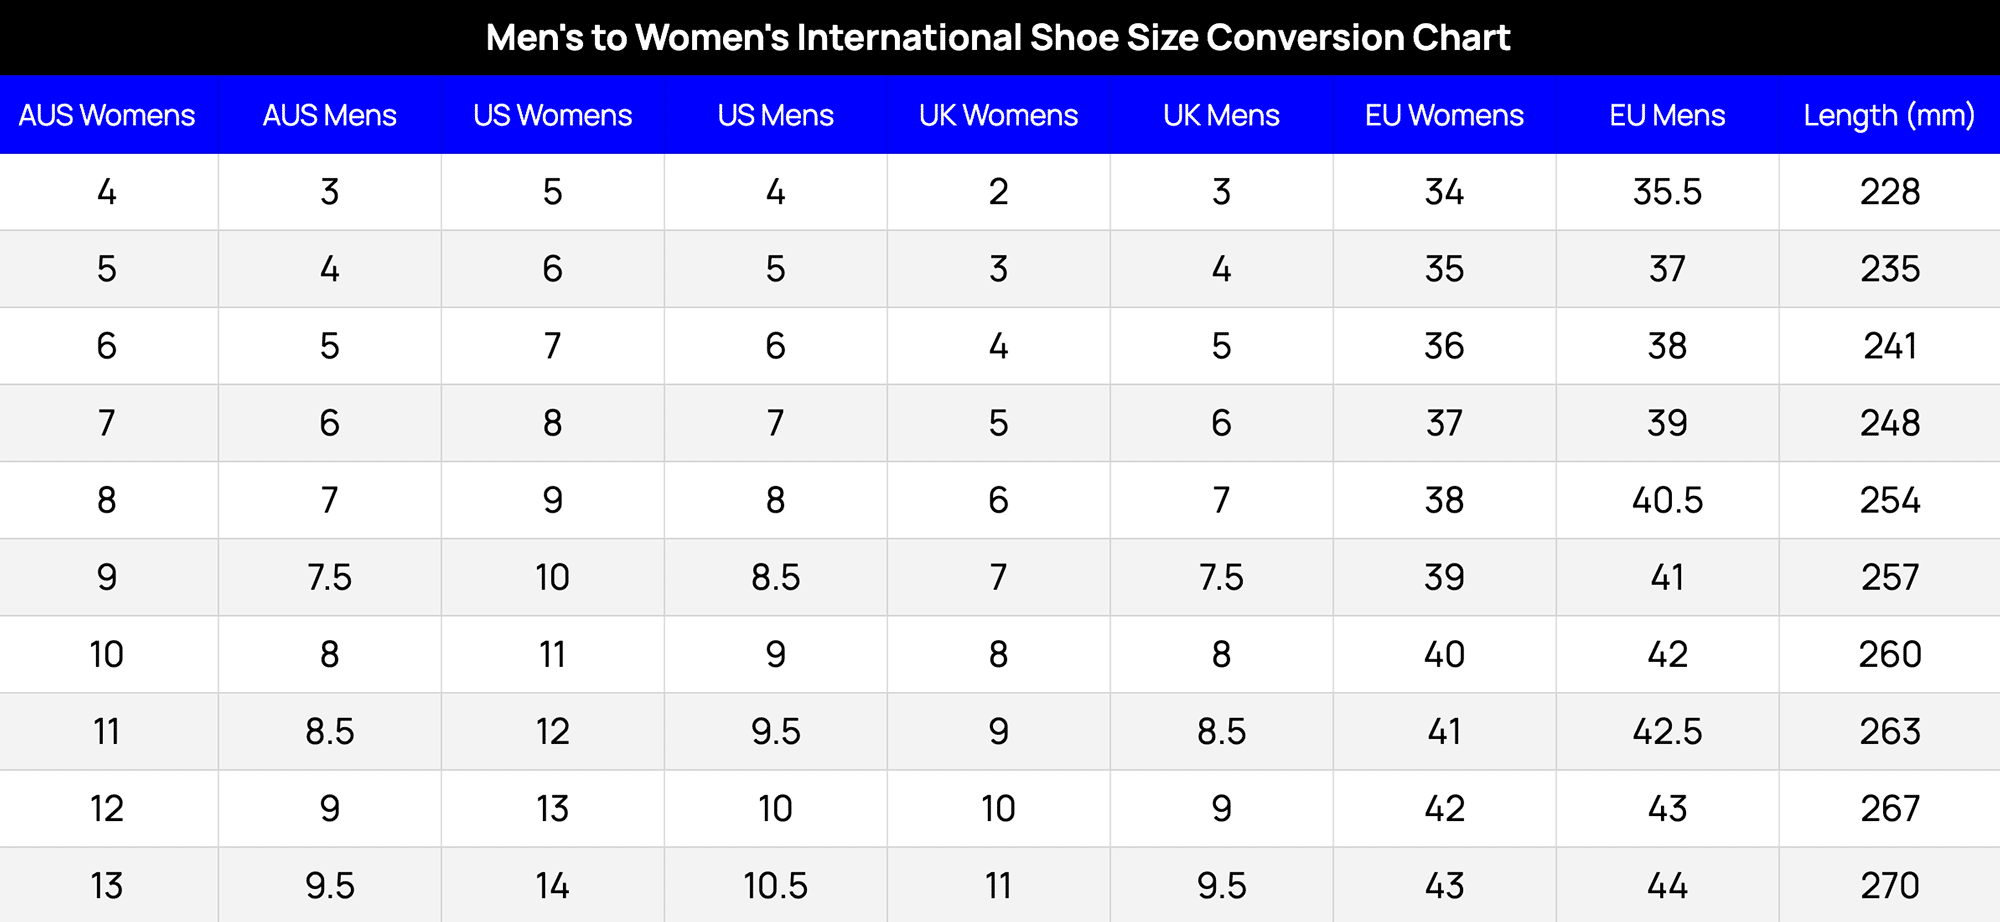Click the US Mens column header
2000x922 pixels.
776,115
